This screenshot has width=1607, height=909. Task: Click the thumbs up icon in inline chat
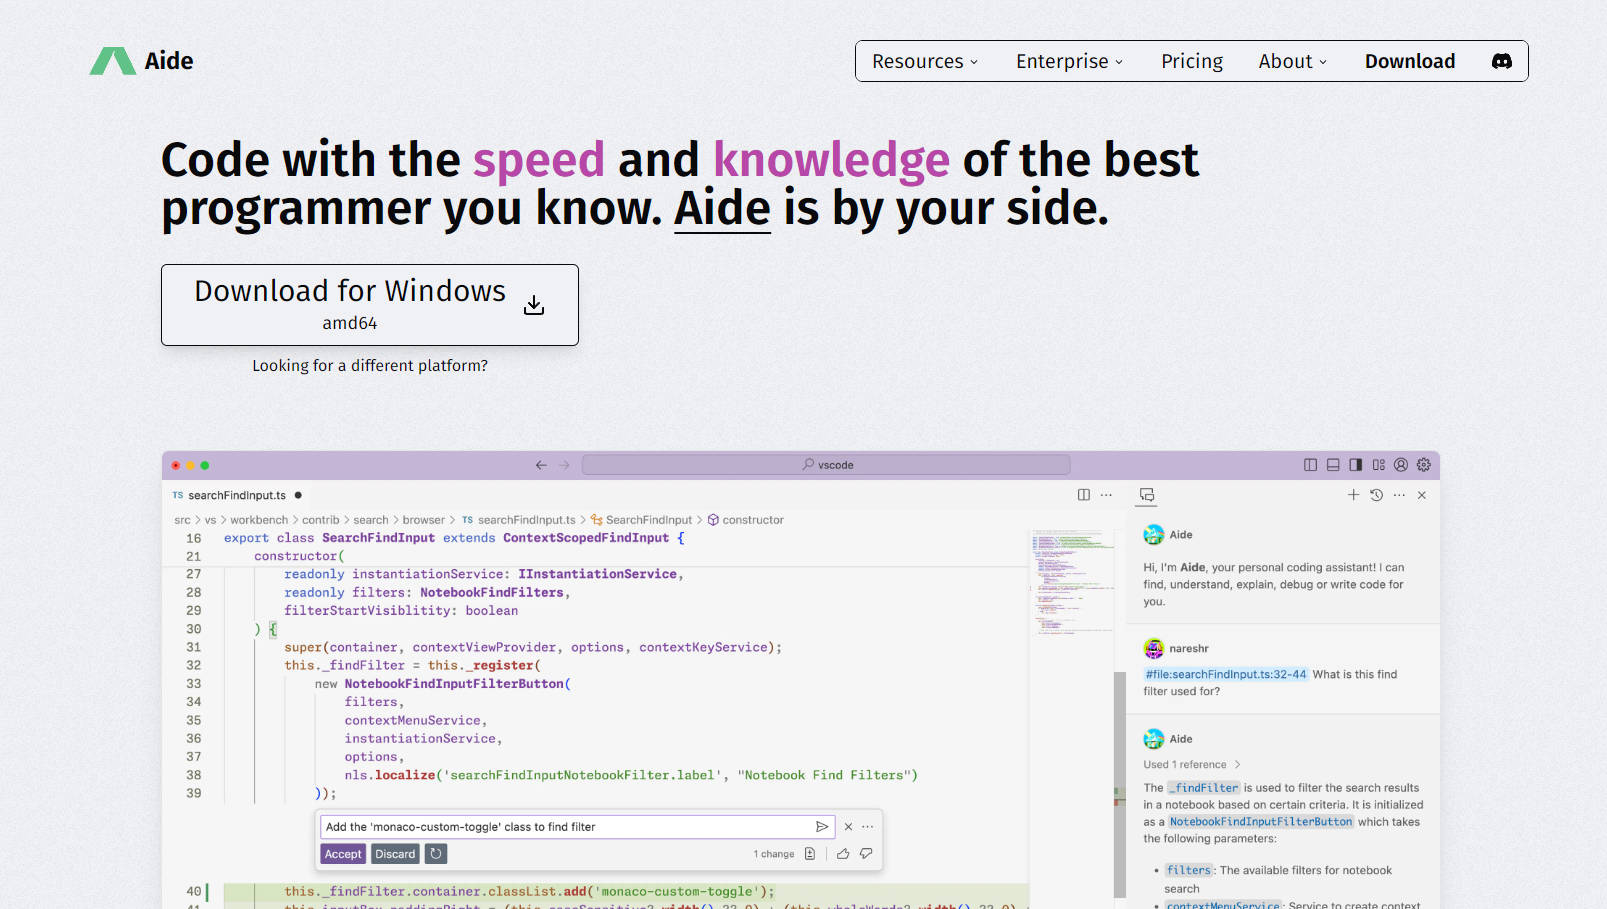click(843, 854)
